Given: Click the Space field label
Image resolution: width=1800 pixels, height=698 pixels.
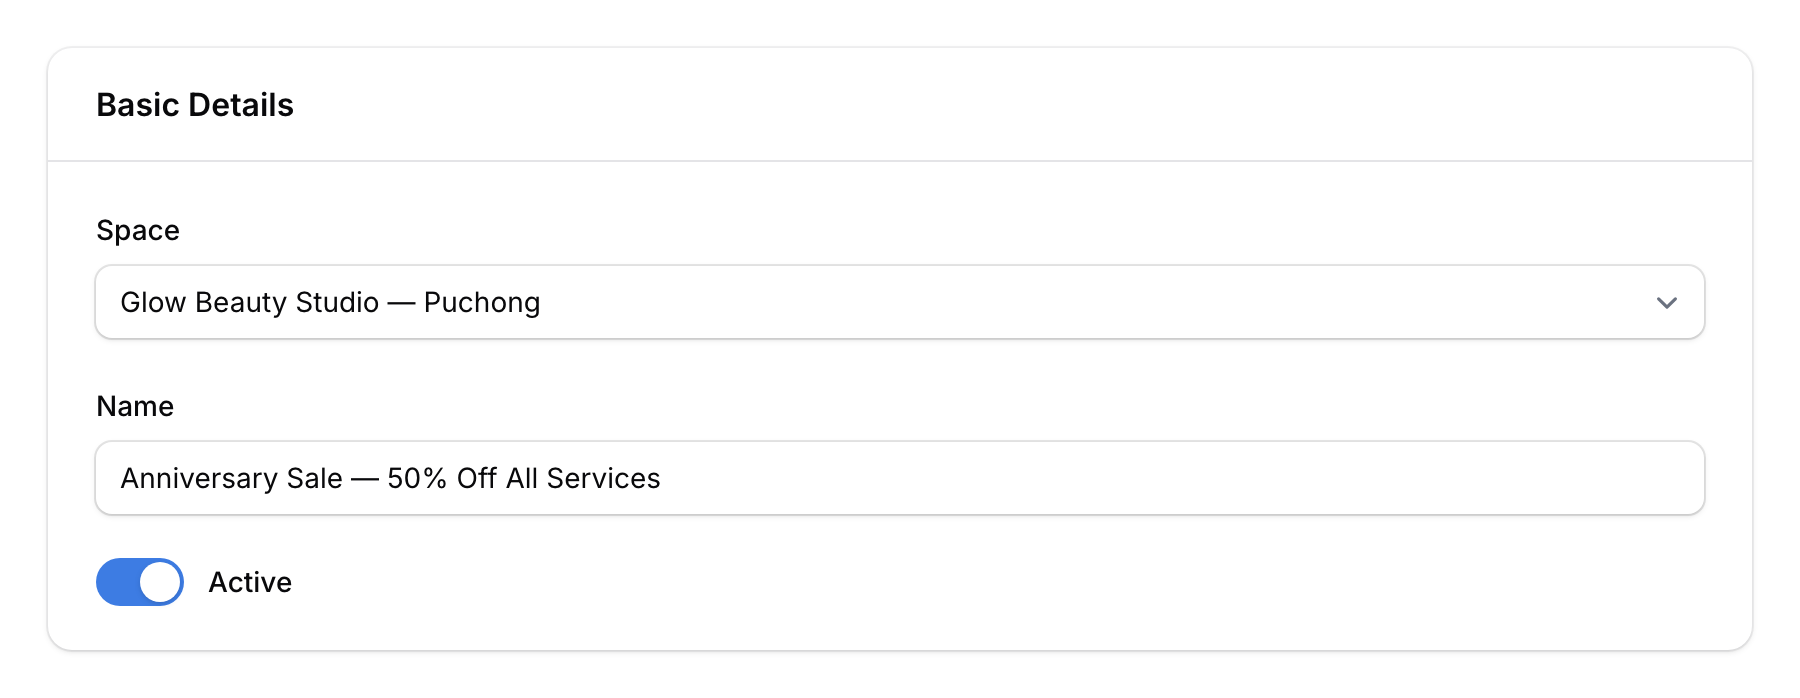Looking at the screenshot, I should [138, 230].
